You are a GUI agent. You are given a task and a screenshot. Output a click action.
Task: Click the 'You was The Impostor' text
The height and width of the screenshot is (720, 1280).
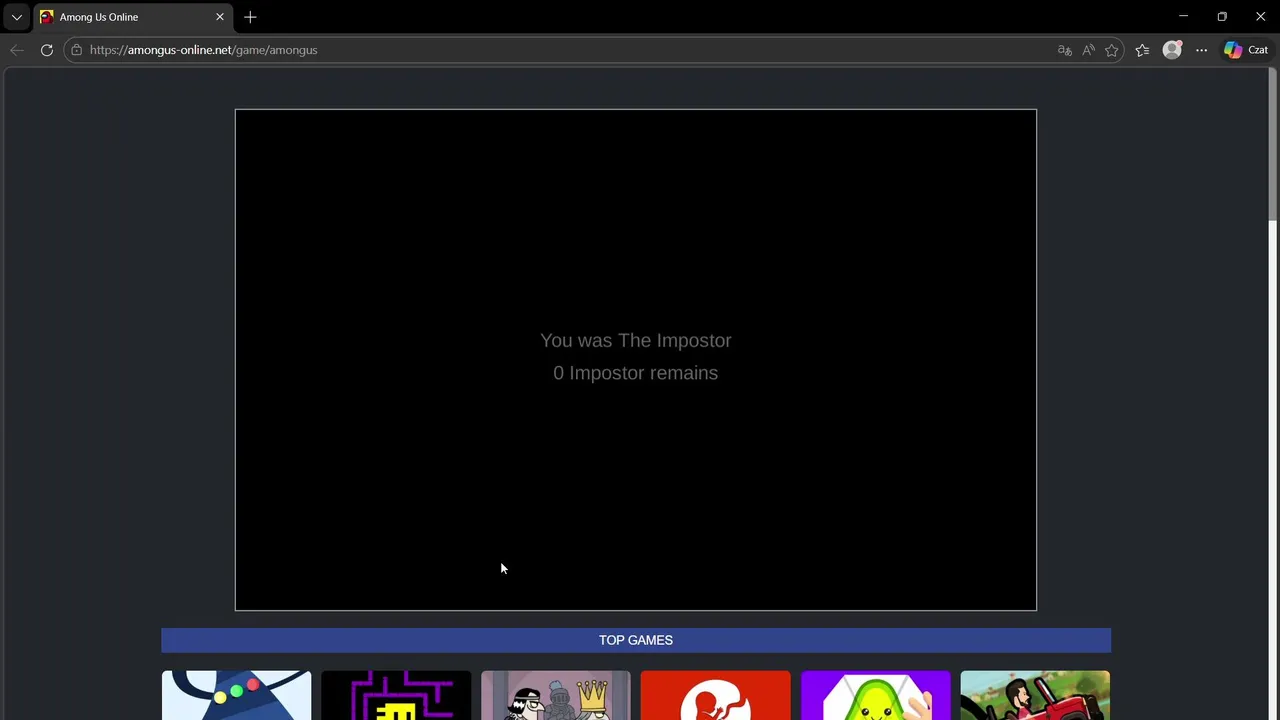[636, 340]
